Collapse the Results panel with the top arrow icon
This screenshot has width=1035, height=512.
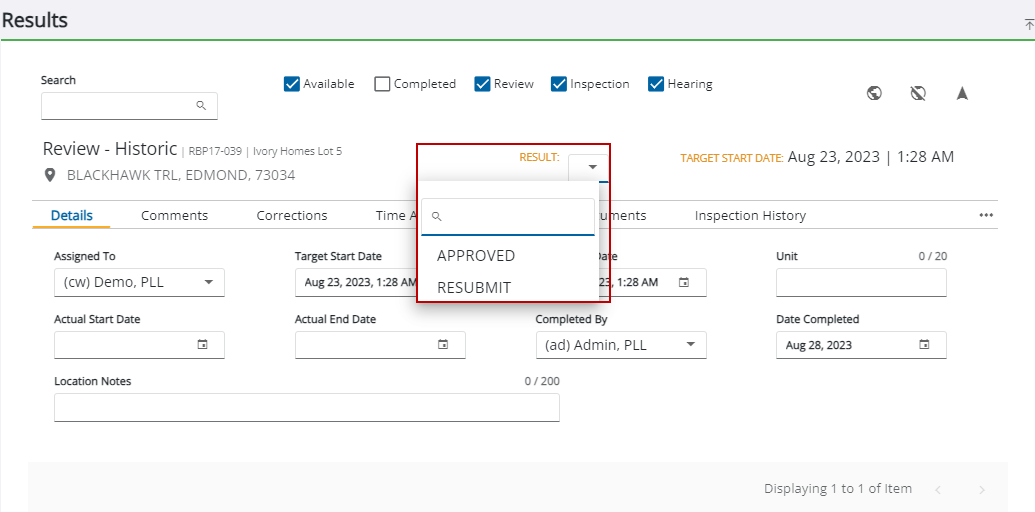1029,24
